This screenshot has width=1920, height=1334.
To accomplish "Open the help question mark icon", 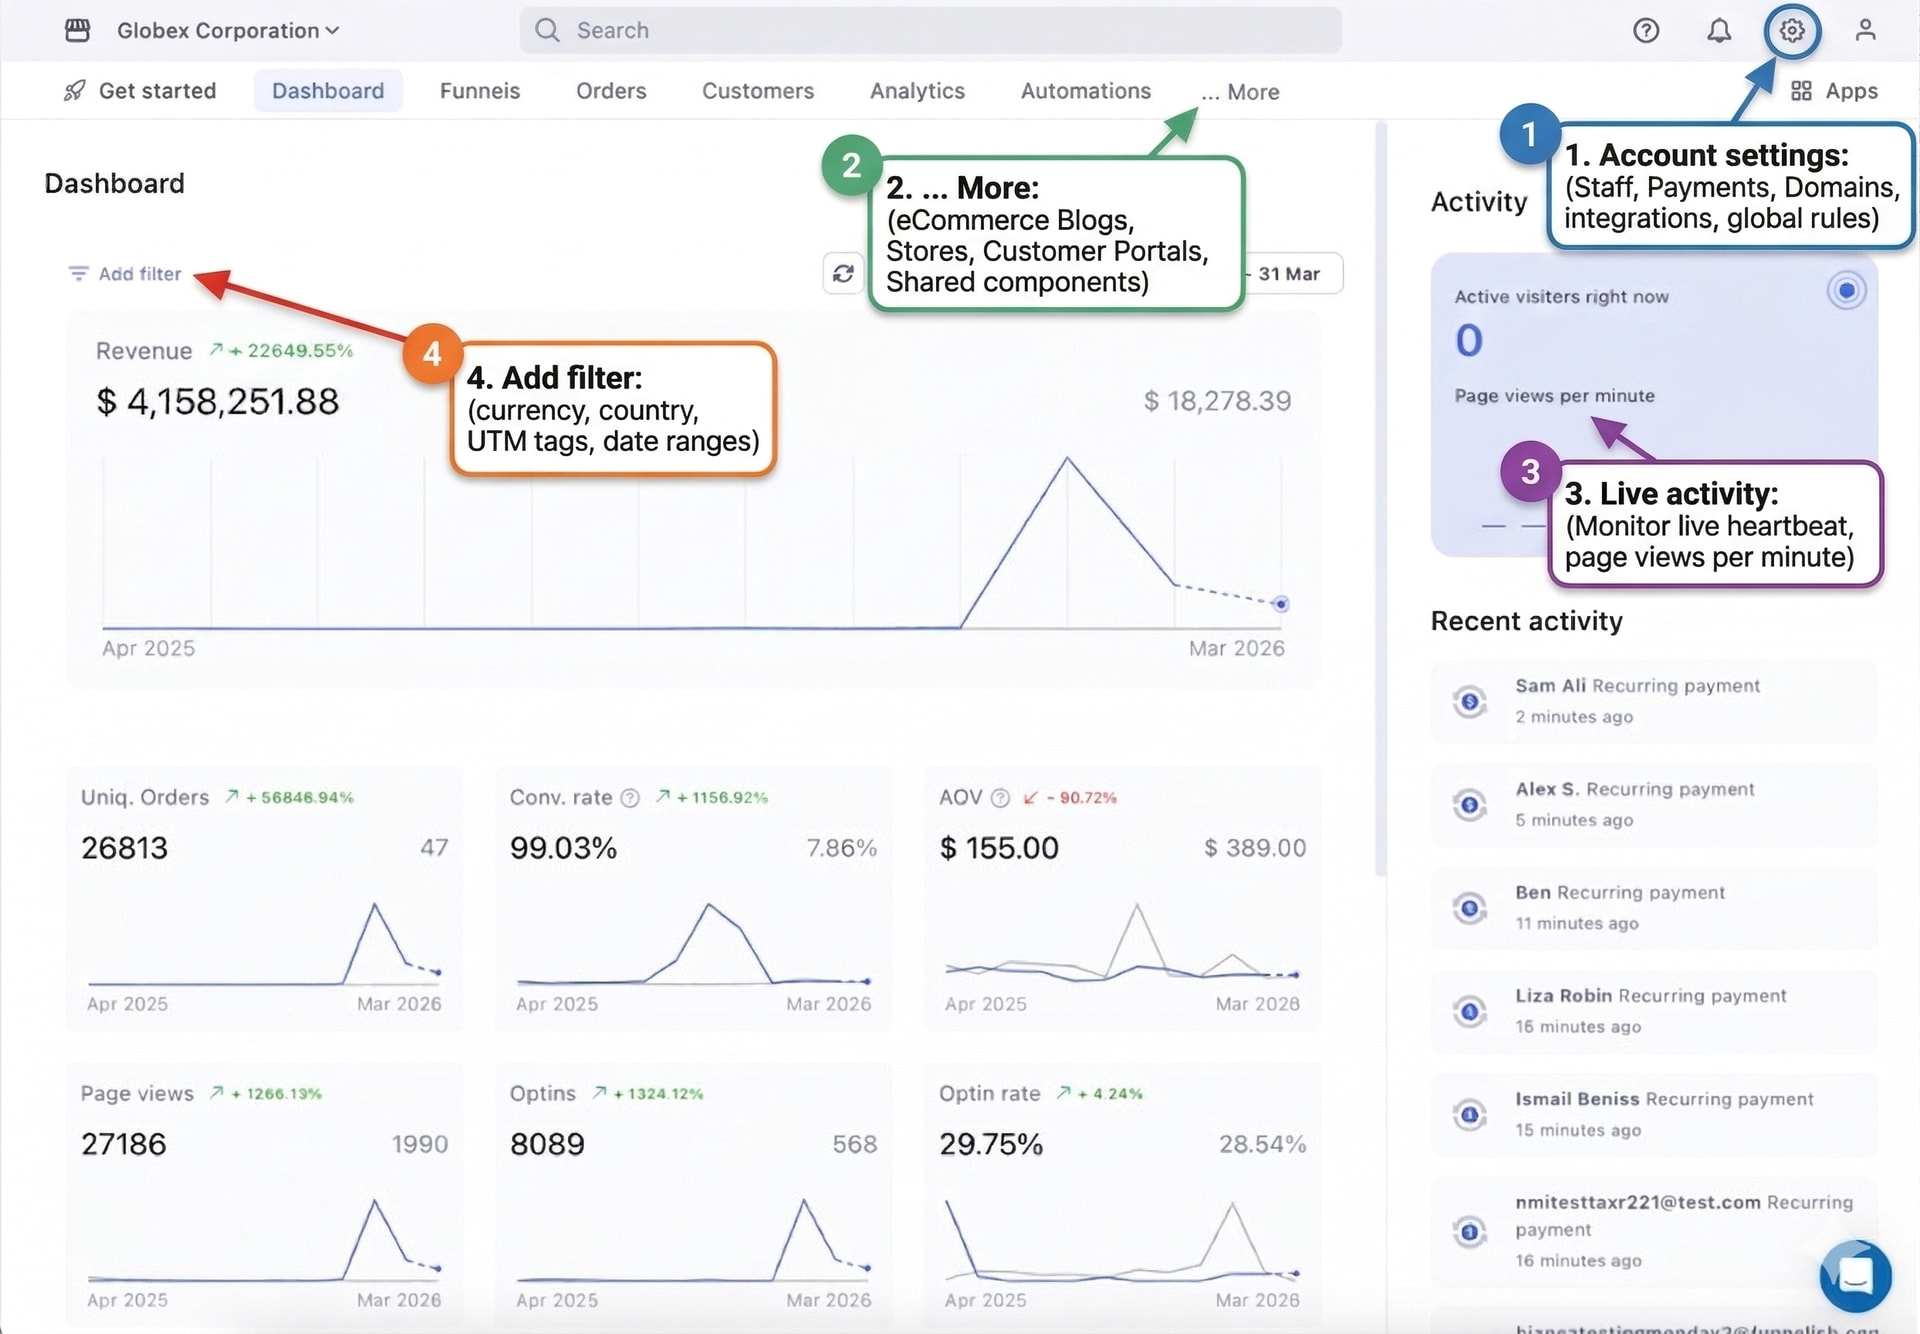I will tap(1645, 31).
